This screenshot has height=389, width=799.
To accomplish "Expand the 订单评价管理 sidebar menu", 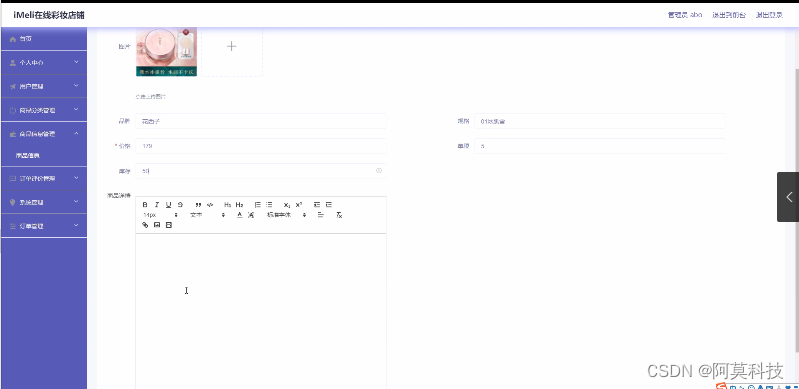I will (44, 178).
